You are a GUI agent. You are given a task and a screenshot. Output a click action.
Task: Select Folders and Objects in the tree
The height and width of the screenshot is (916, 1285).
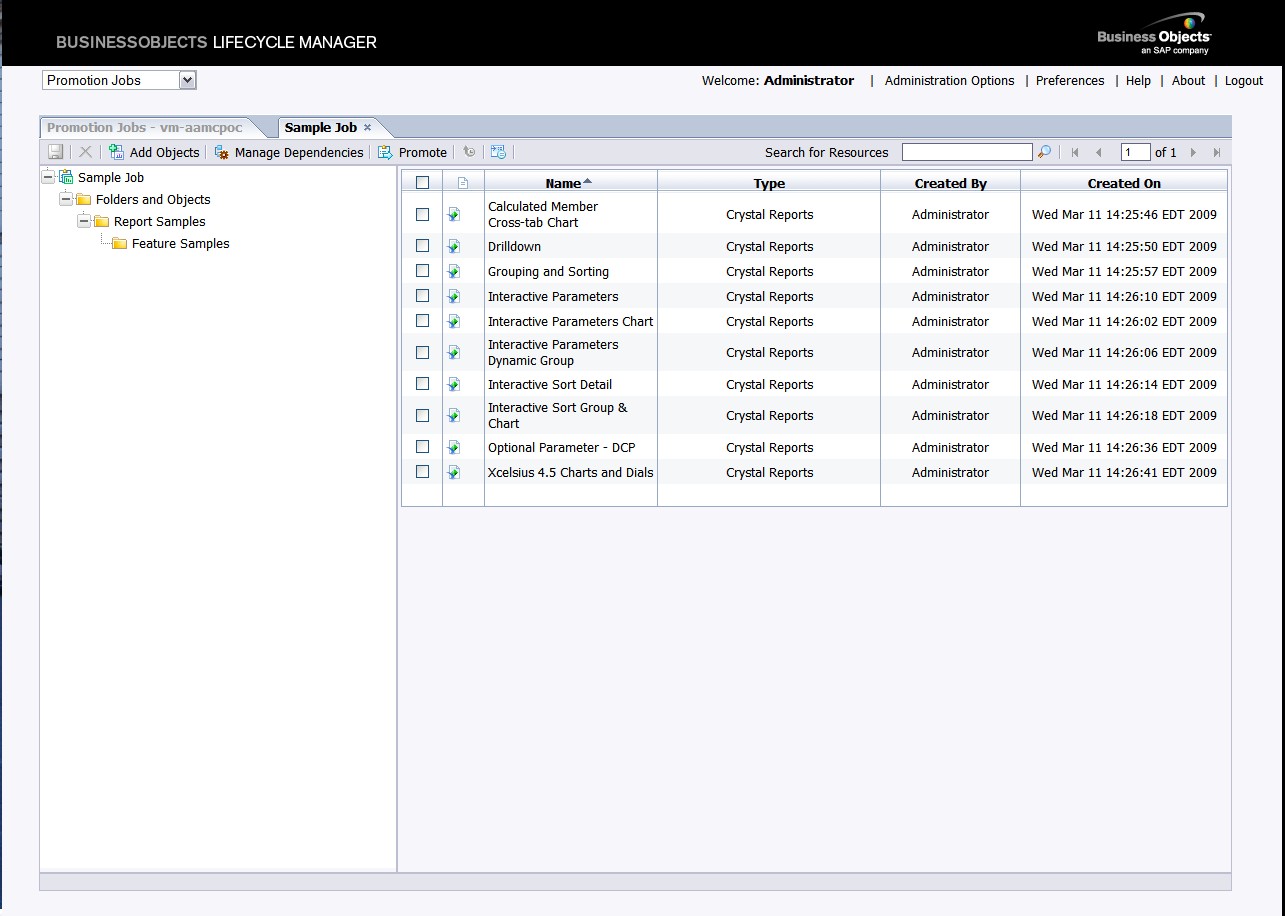[x=153, y=199]
